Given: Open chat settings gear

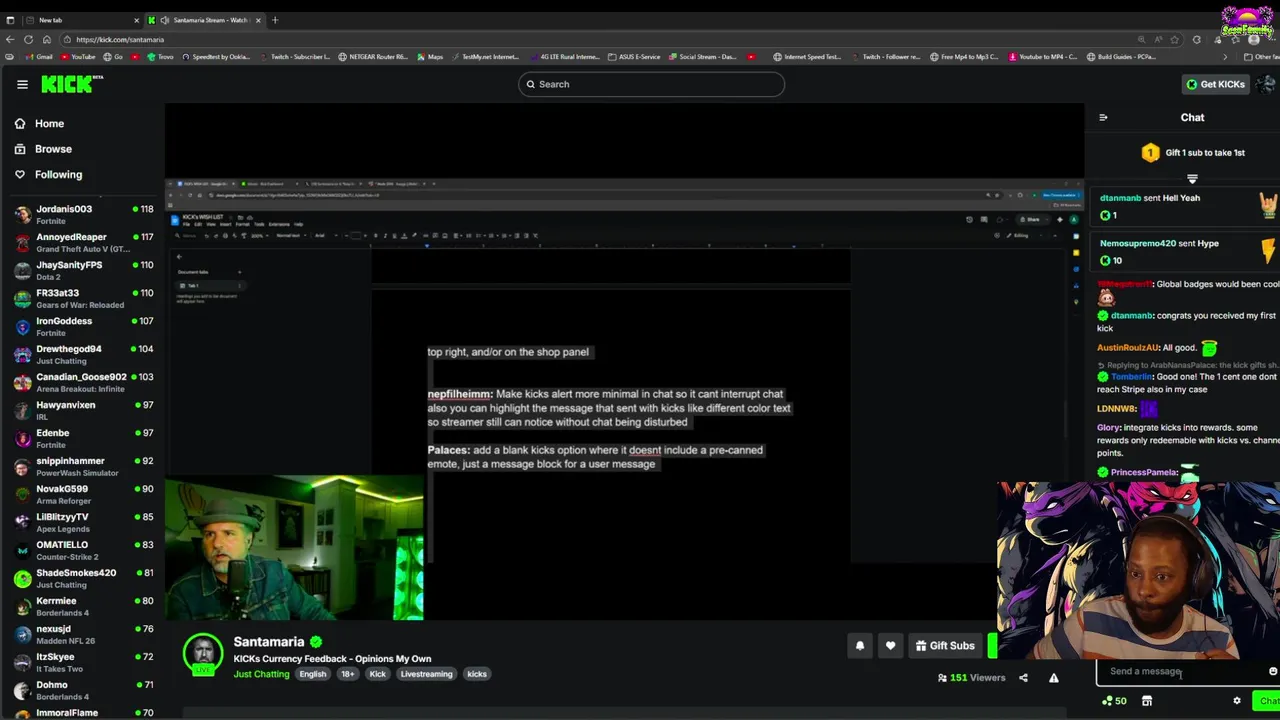Looking at the screenshot, I should [x=1237, y=701].
